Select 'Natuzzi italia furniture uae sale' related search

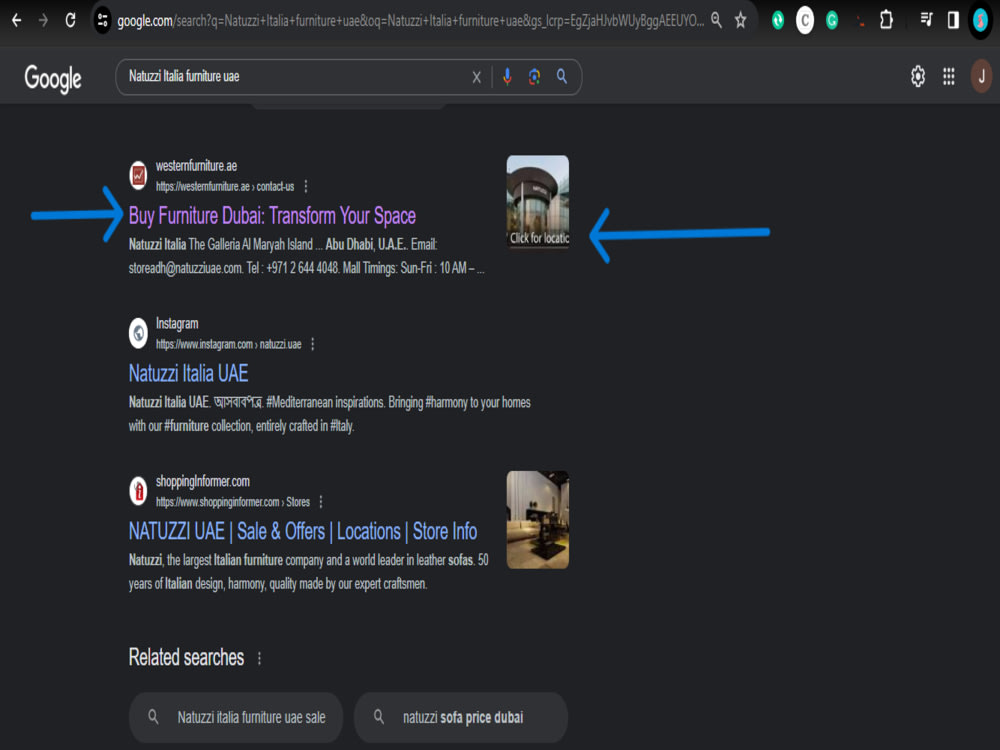pos(236,717)
